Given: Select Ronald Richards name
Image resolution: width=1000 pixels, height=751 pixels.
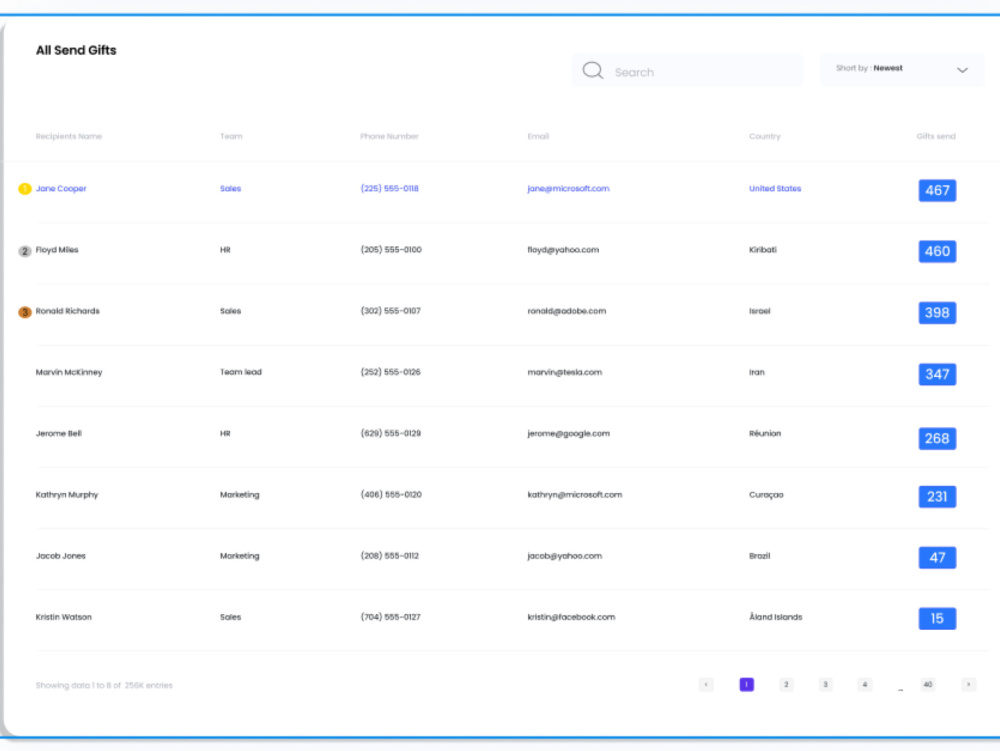Looking at the screenshot, I should [x=68, y=311].
